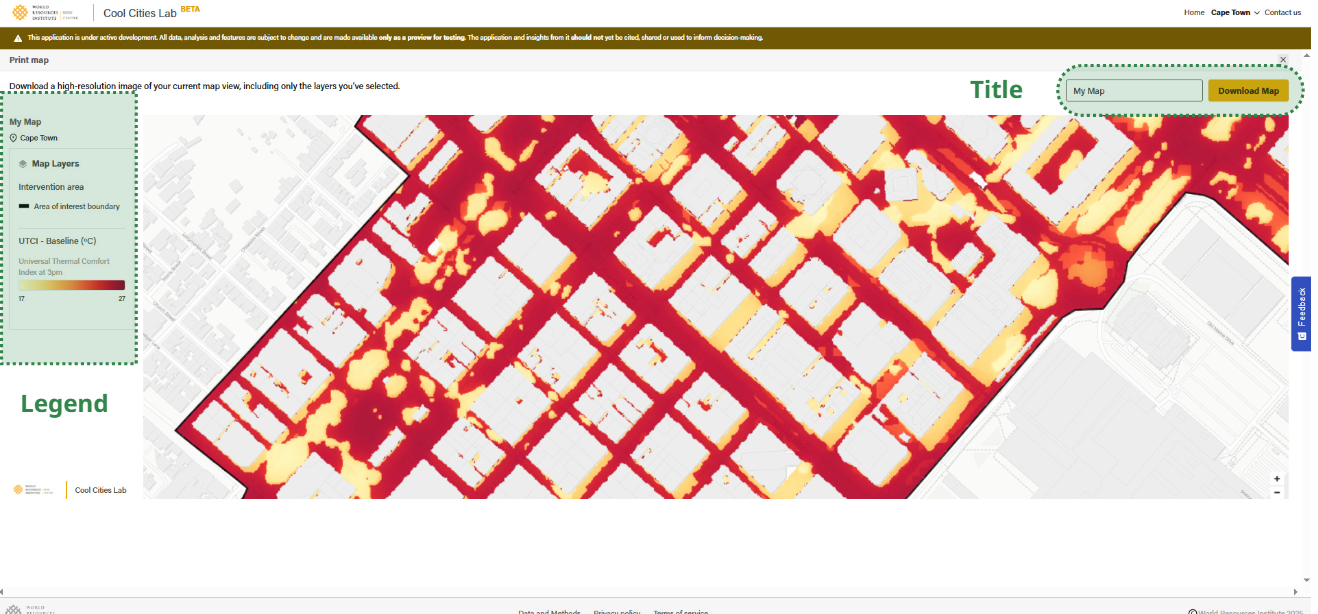The height and width of the screenshot is (614, 1318).
Task: Click the UTCI color gradient legend bar
Action: point(71,285)
